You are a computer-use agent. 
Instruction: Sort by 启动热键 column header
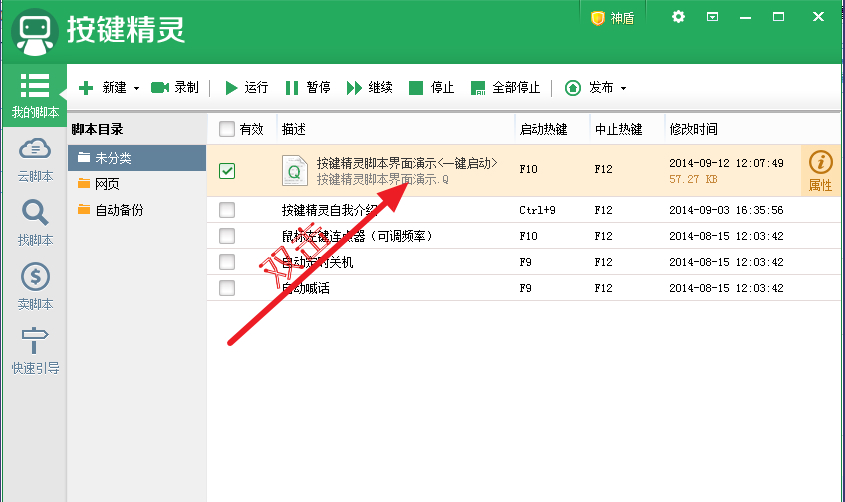pos(543,129)
